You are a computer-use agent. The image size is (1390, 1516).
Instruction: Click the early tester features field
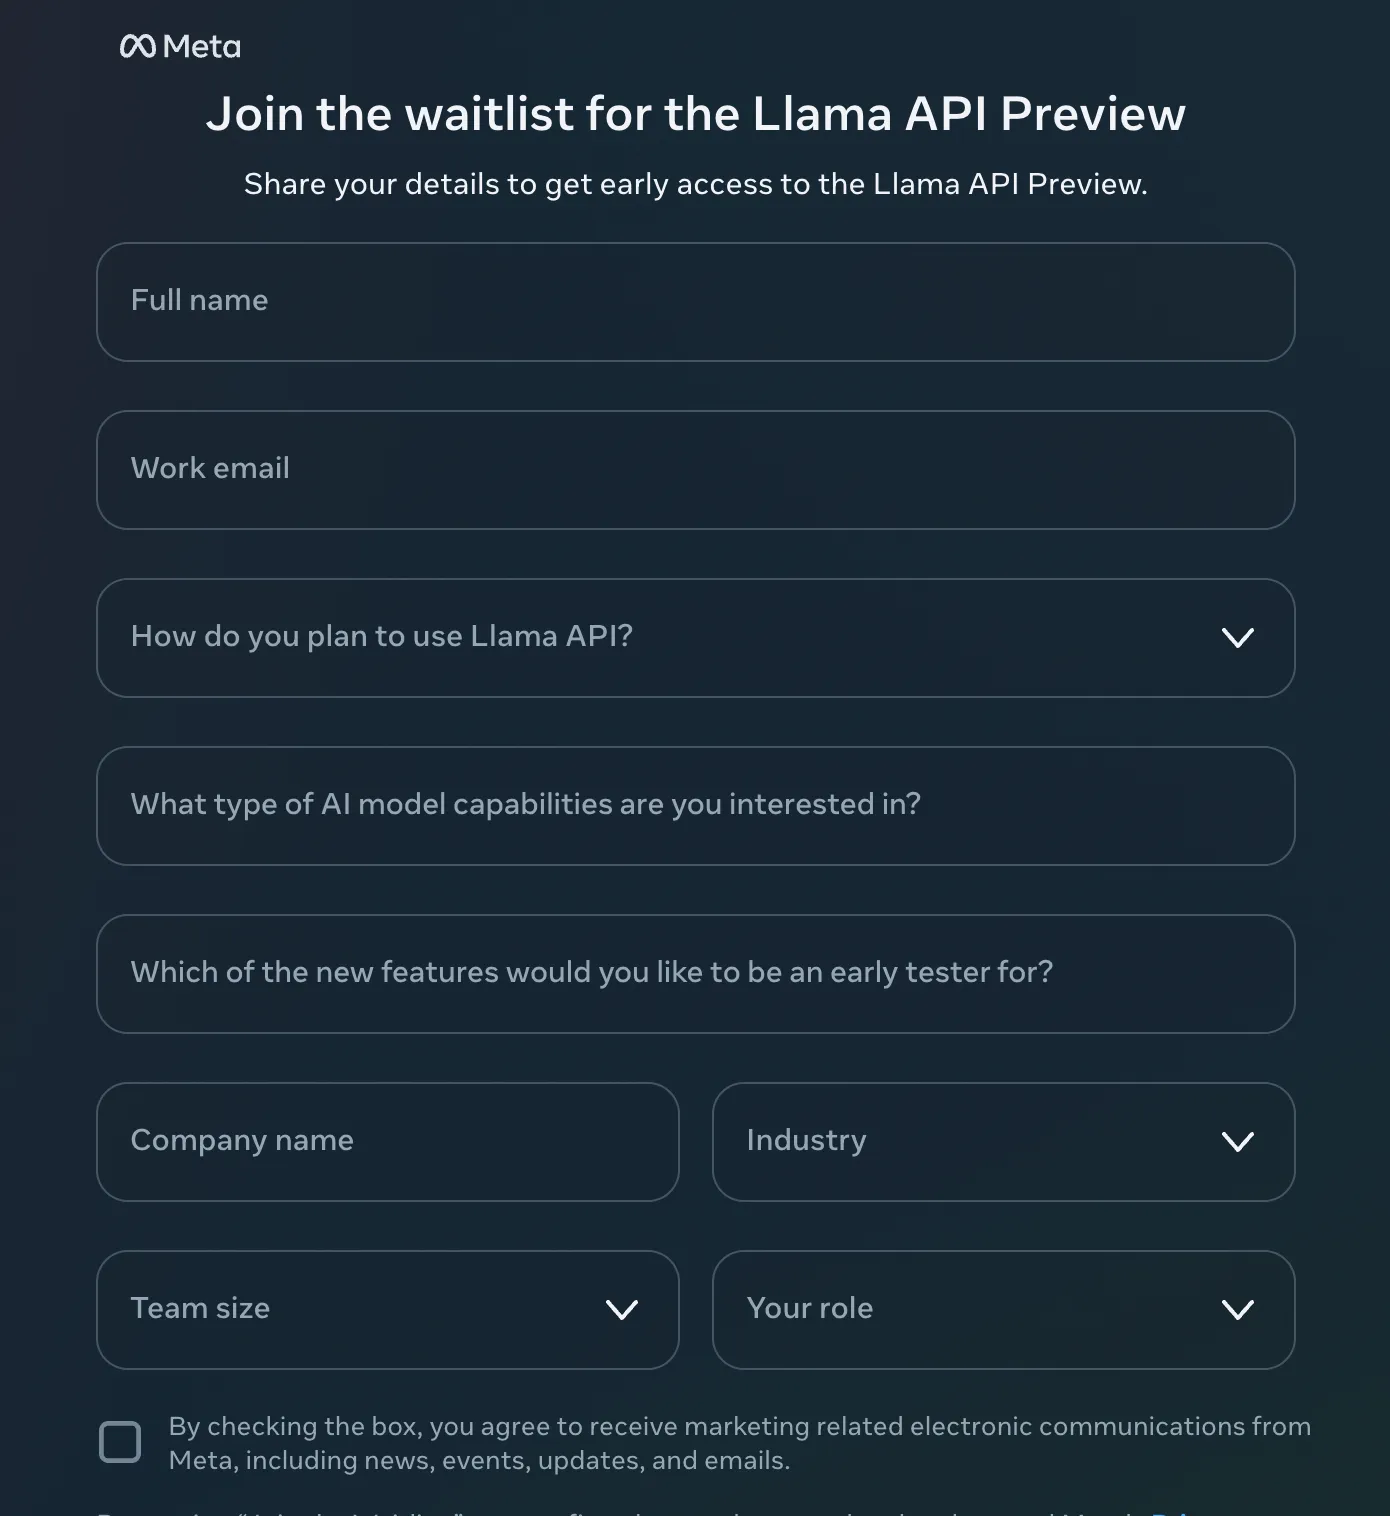[695, 974]
